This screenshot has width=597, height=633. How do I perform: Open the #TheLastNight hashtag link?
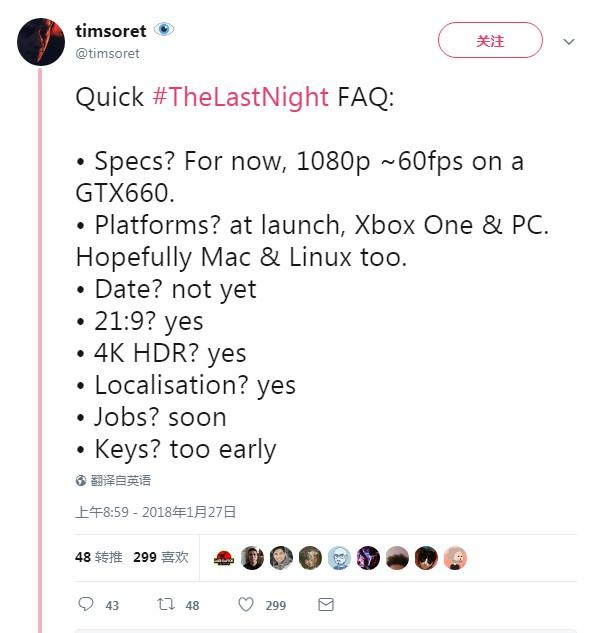point(241,97)
